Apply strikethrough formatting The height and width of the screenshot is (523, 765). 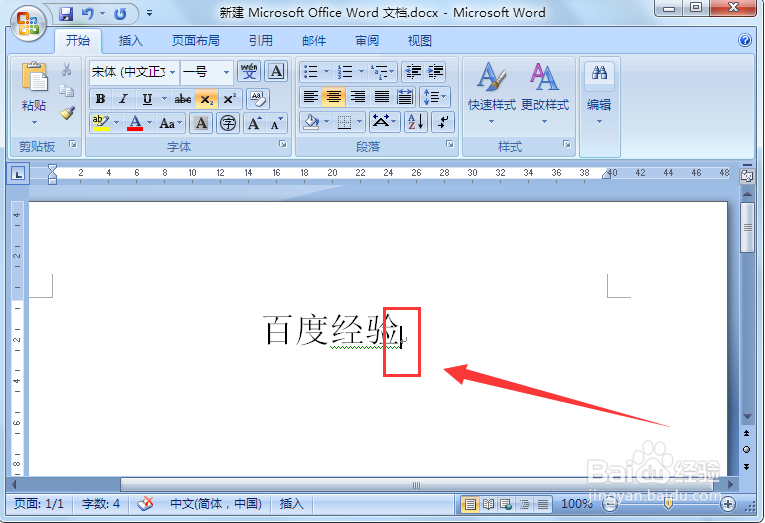point(183,99)
